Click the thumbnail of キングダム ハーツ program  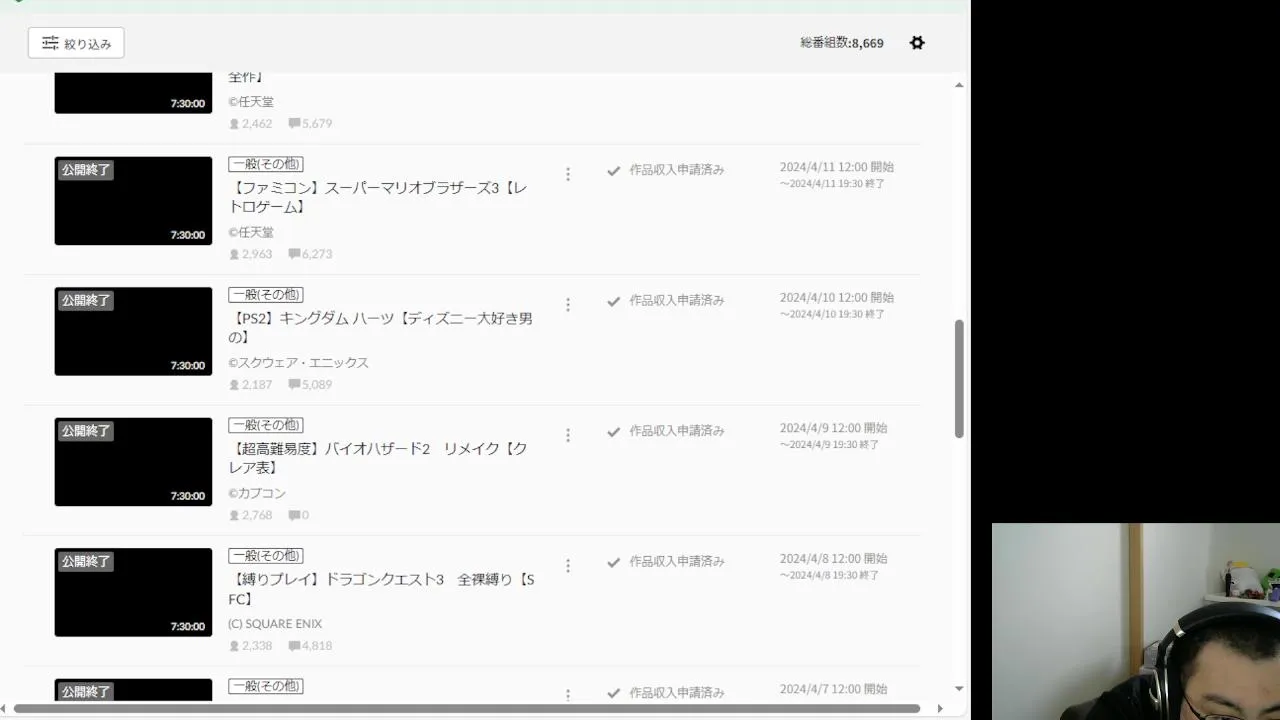point(133,331)
